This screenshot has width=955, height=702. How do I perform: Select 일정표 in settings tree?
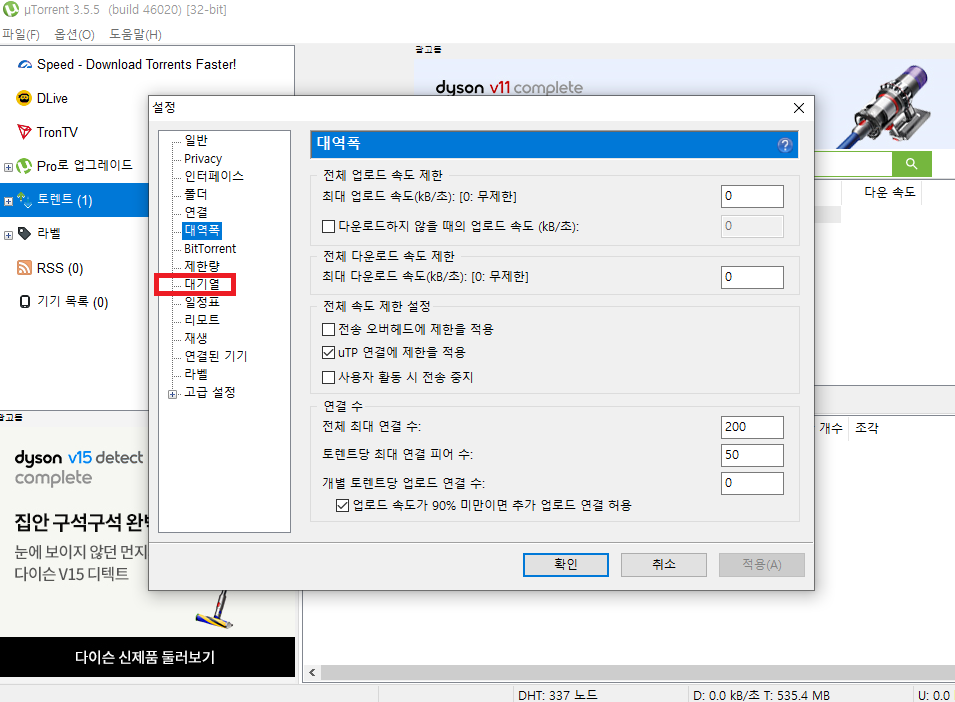[x=202, y=302]
